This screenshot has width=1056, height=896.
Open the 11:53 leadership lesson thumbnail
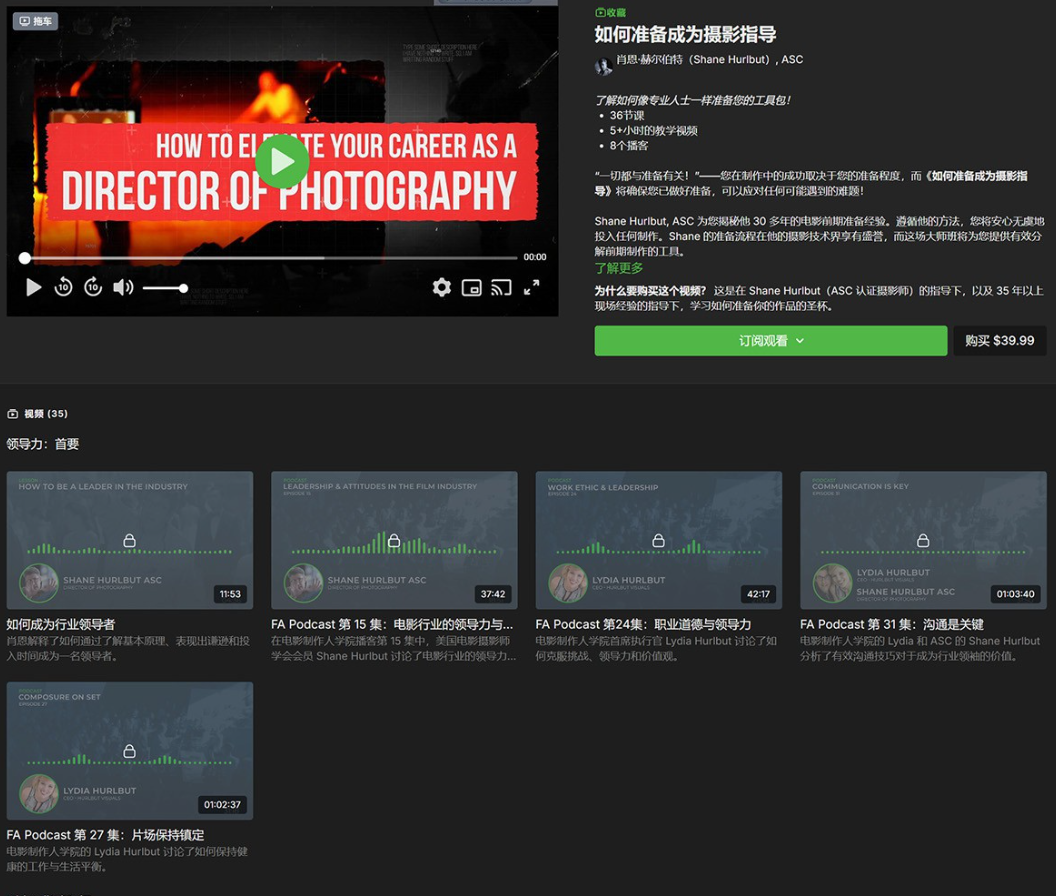coord(130,540)
